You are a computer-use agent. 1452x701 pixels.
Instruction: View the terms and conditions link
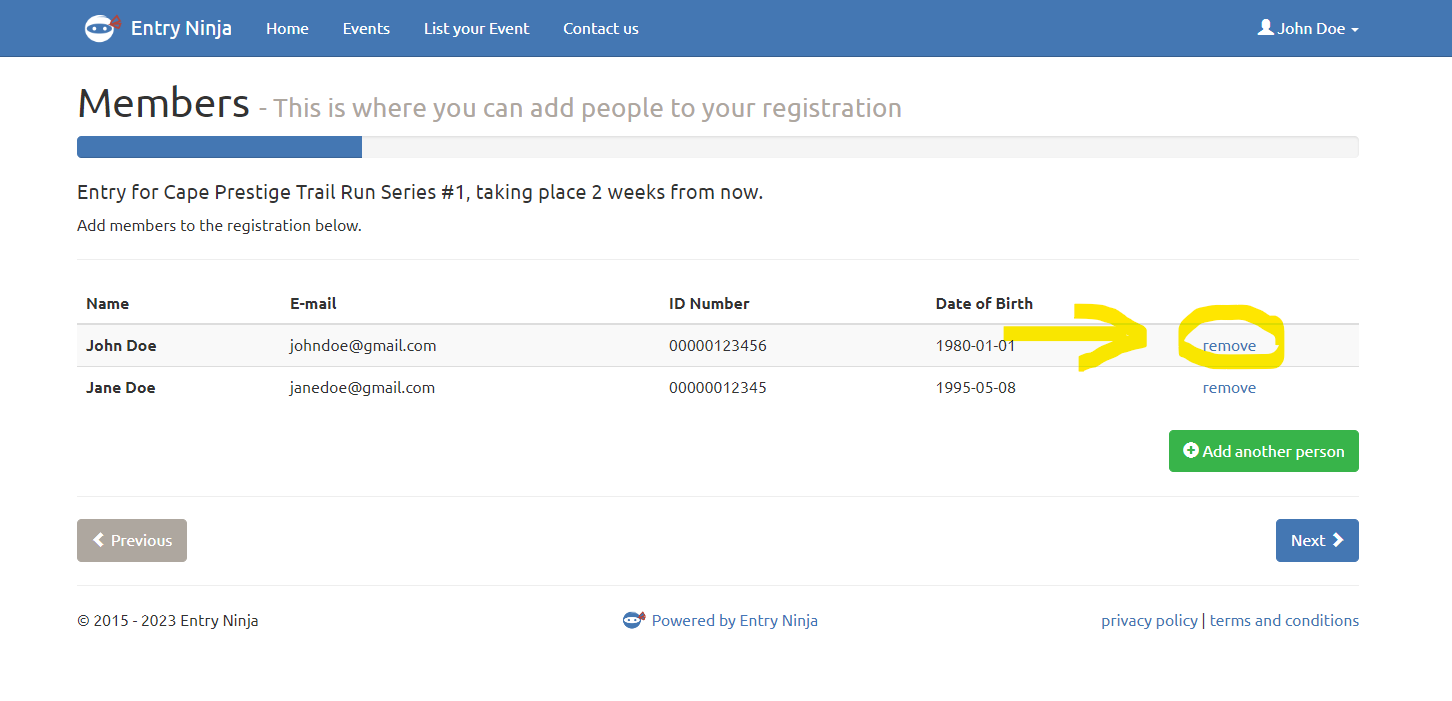(x=1284, y=620)
